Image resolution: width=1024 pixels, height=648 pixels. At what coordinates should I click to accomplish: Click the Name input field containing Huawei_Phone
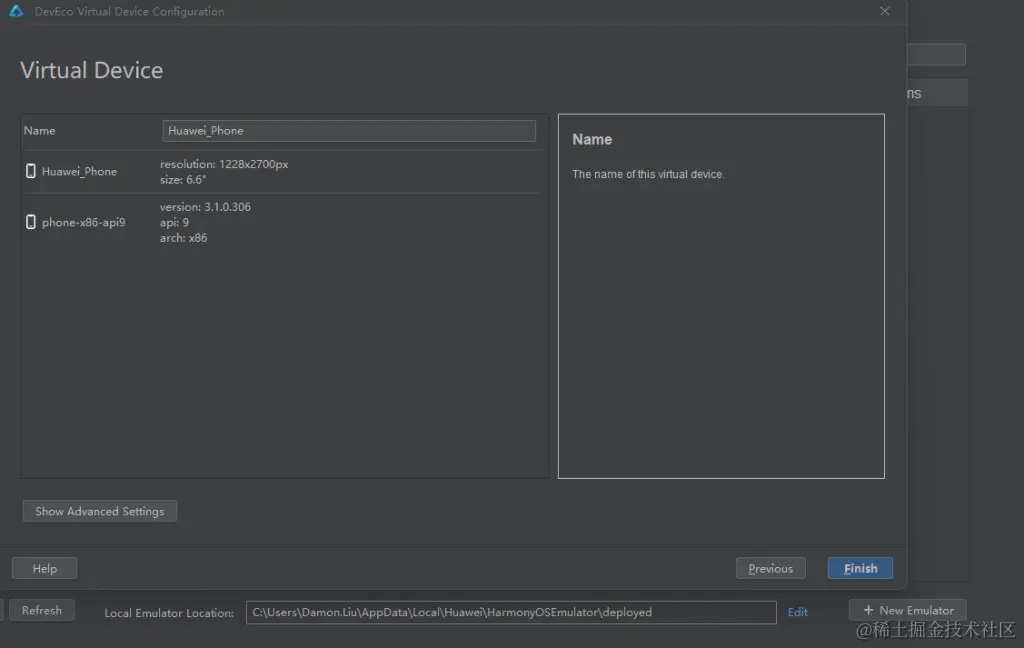point(349,131)
